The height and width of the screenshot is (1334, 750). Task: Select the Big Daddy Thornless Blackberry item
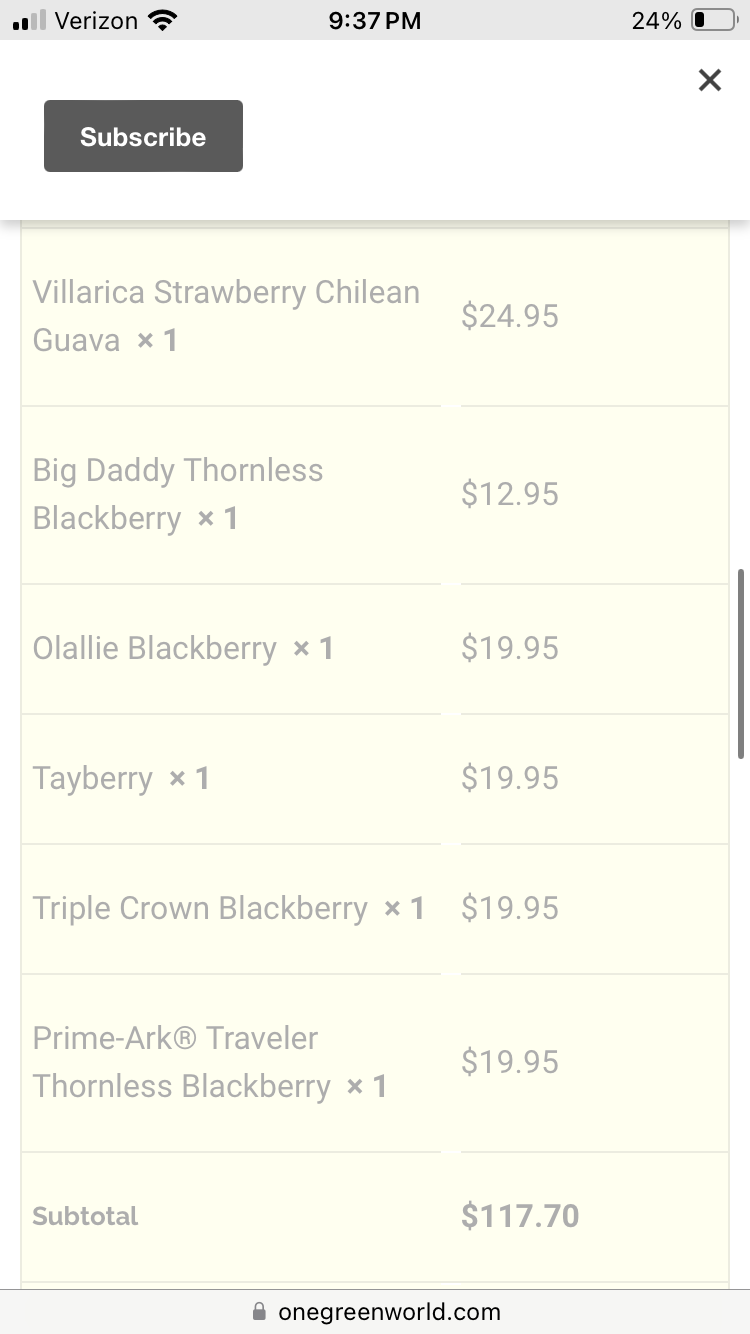point(178,494)
